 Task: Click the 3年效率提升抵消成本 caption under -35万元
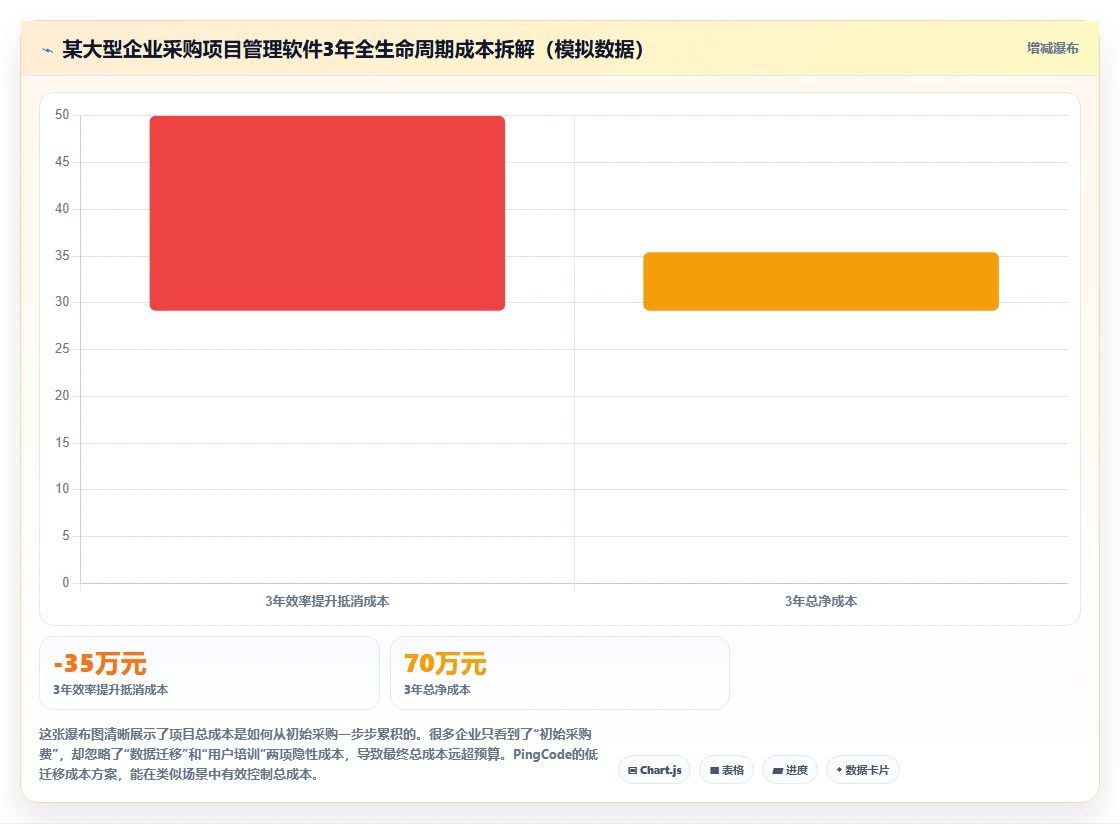(x=111, y=690)
